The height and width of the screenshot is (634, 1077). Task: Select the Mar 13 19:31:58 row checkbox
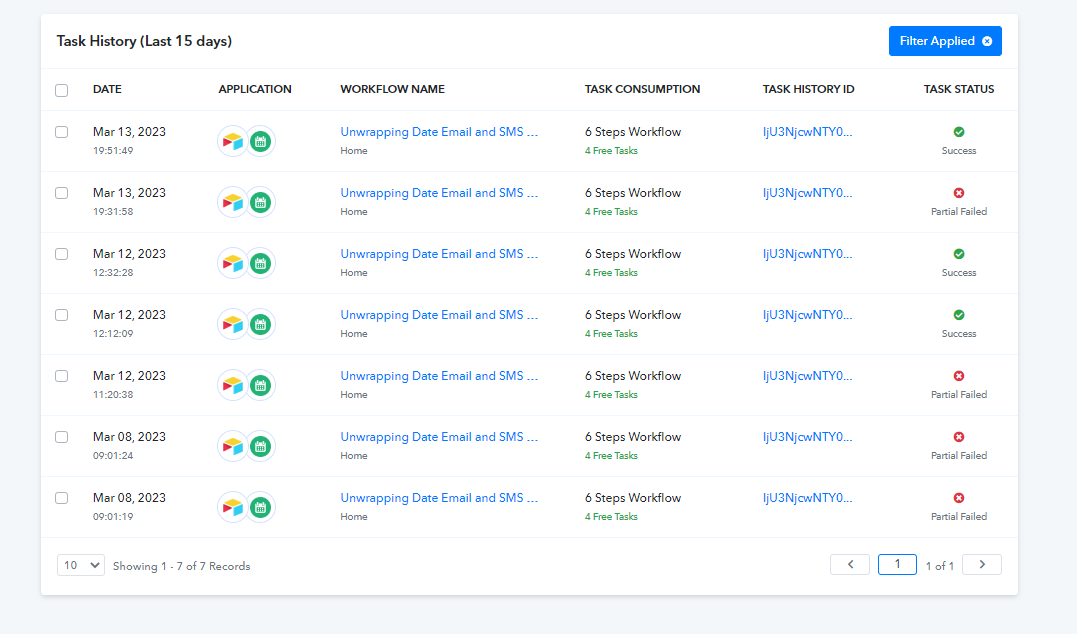62,193
